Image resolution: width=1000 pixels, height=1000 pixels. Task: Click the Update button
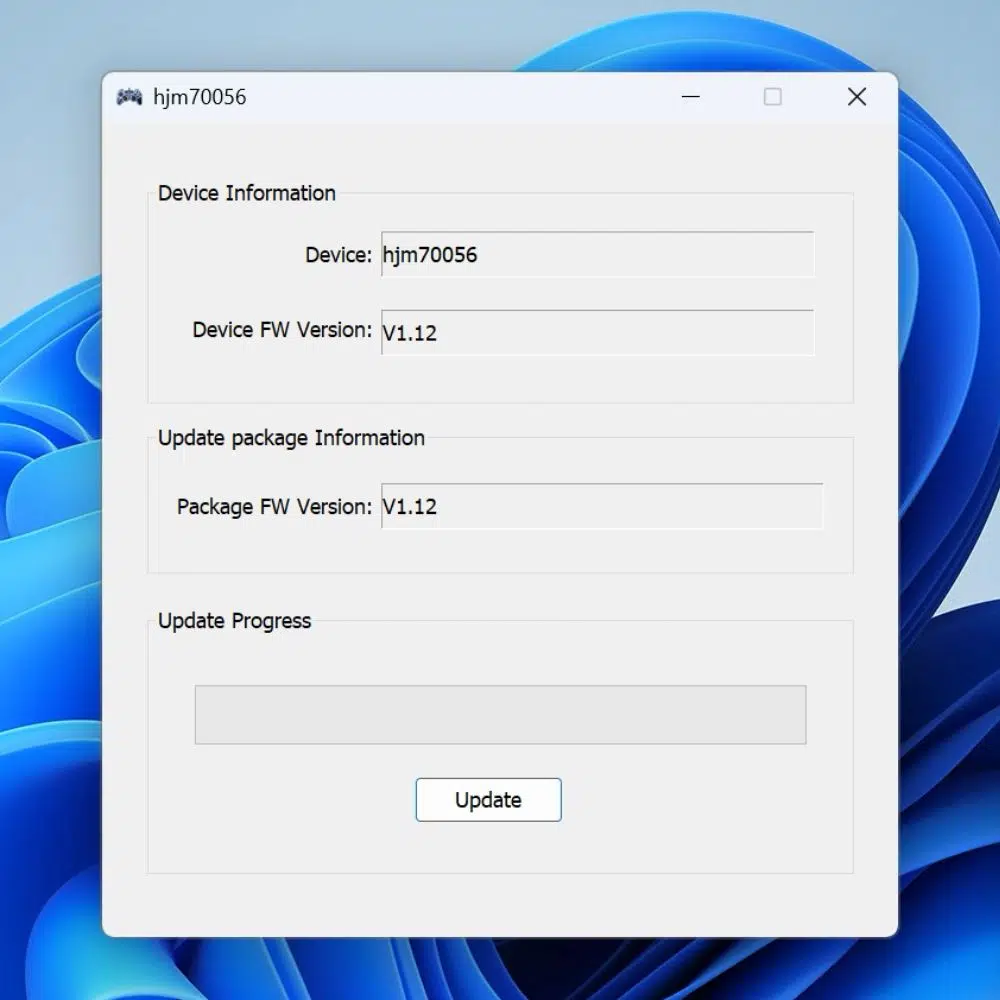[489, 800]
